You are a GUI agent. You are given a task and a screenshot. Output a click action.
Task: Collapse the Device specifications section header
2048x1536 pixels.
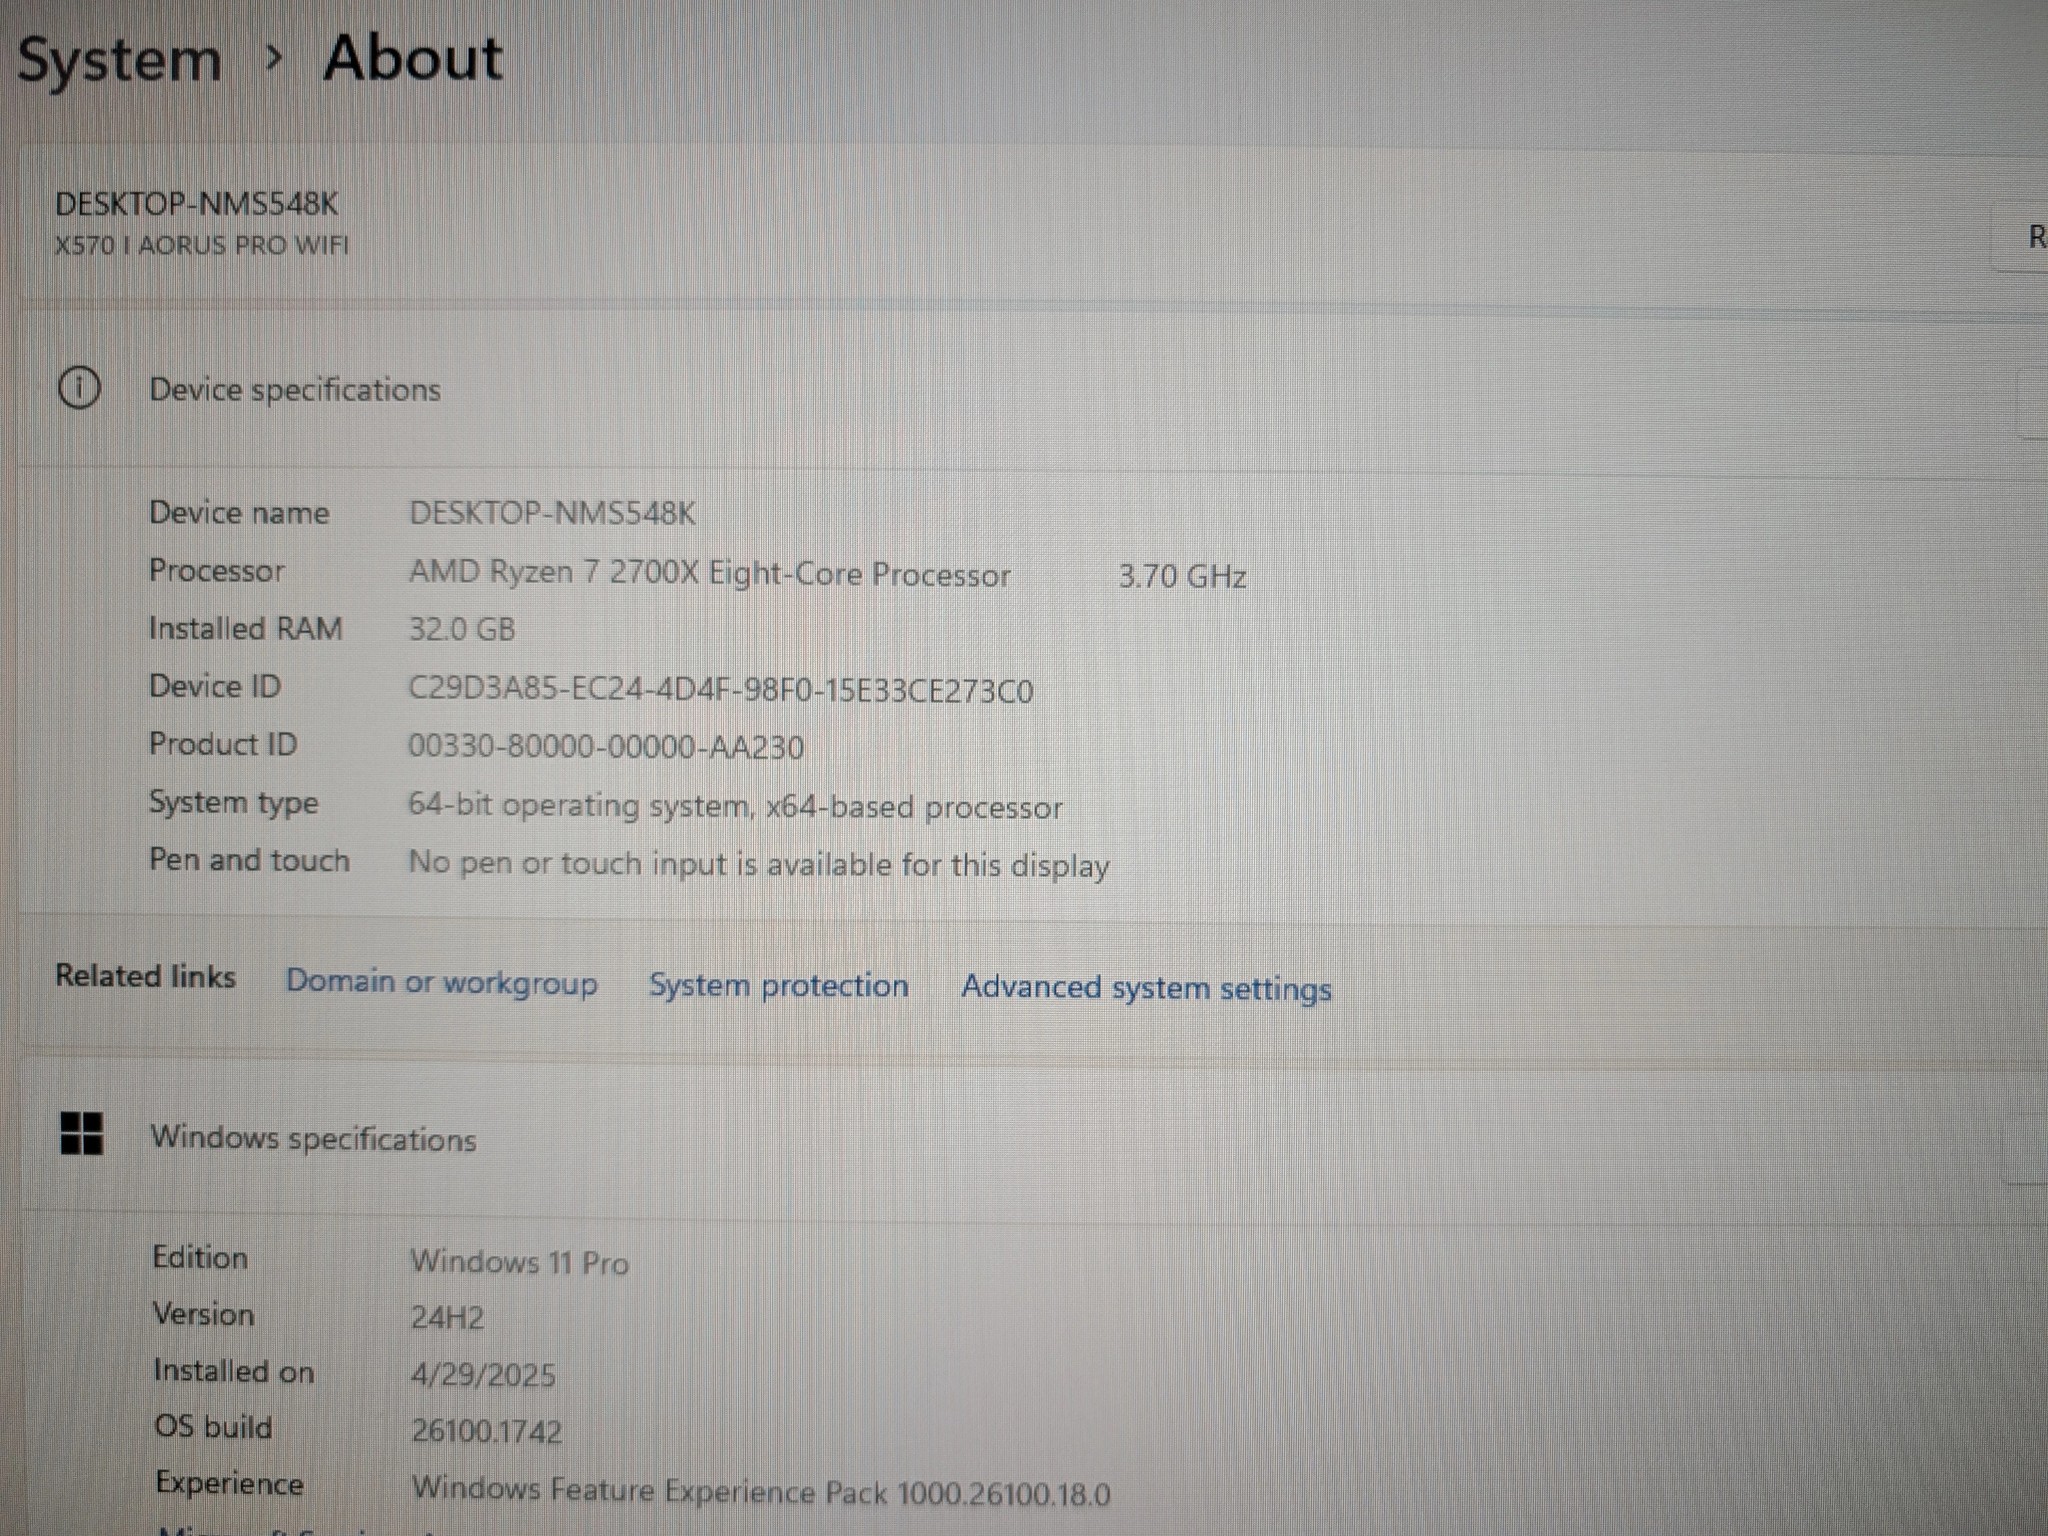pyautogui.click(x=1034, y=389)
